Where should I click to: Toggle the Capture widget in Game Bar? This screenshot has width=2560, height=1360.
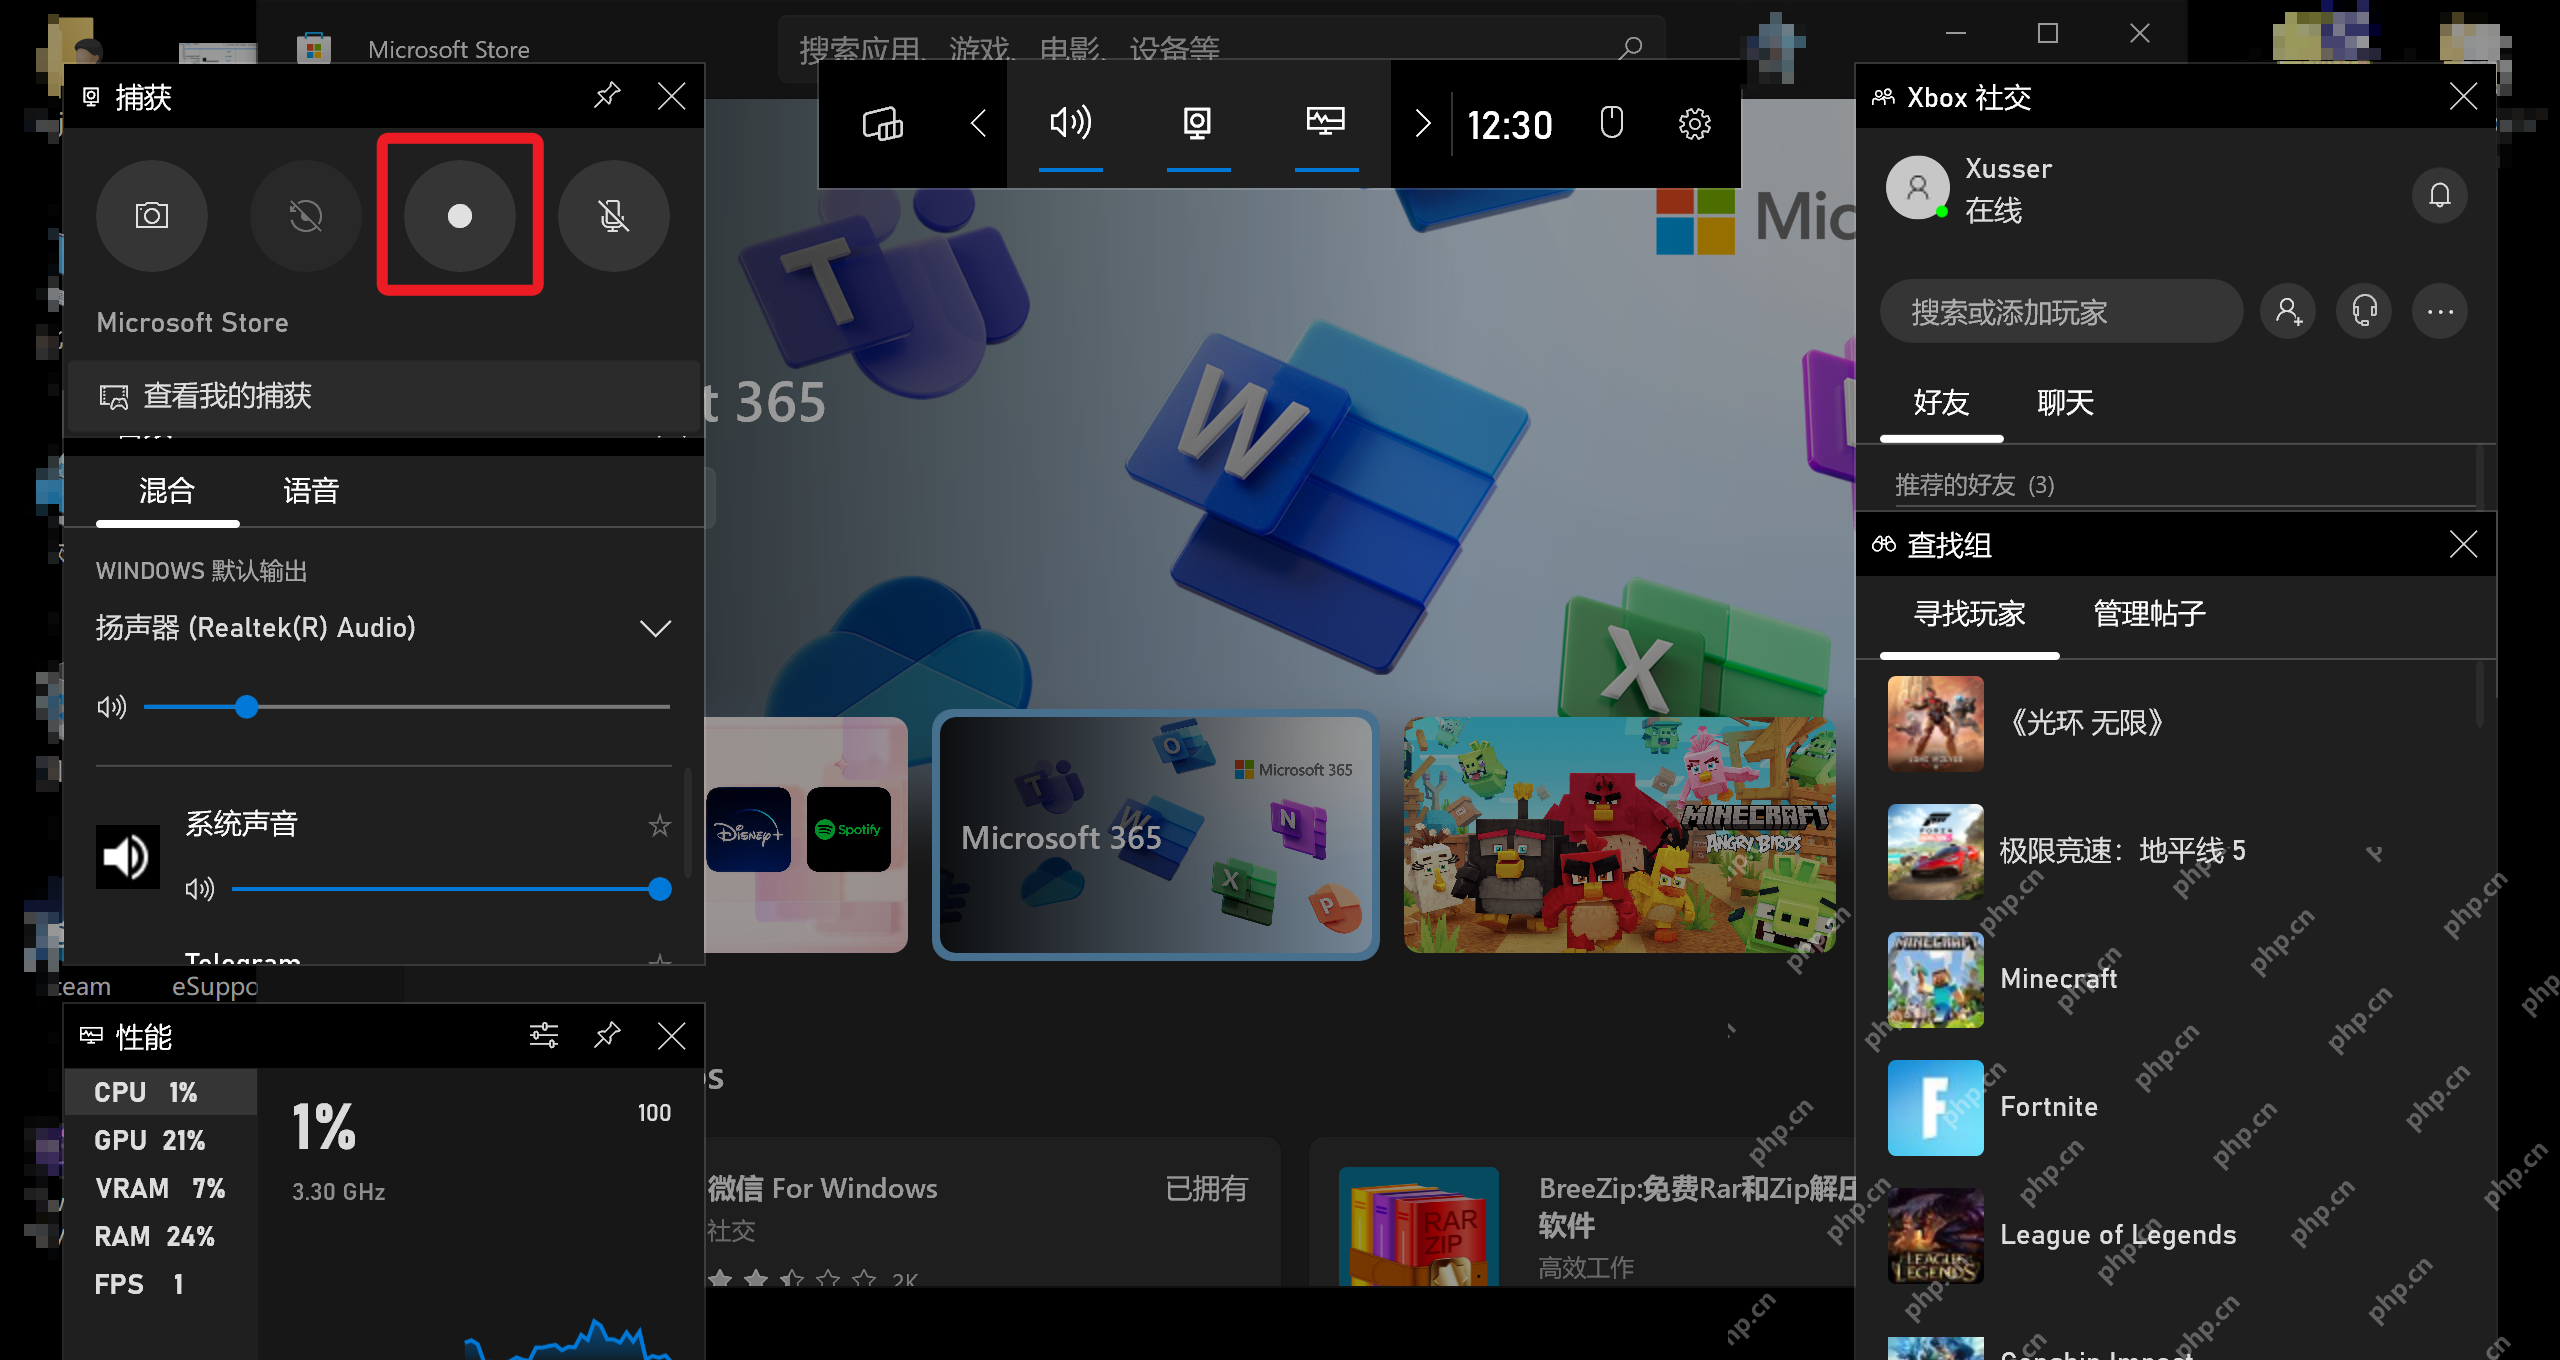coord(1198,124)
